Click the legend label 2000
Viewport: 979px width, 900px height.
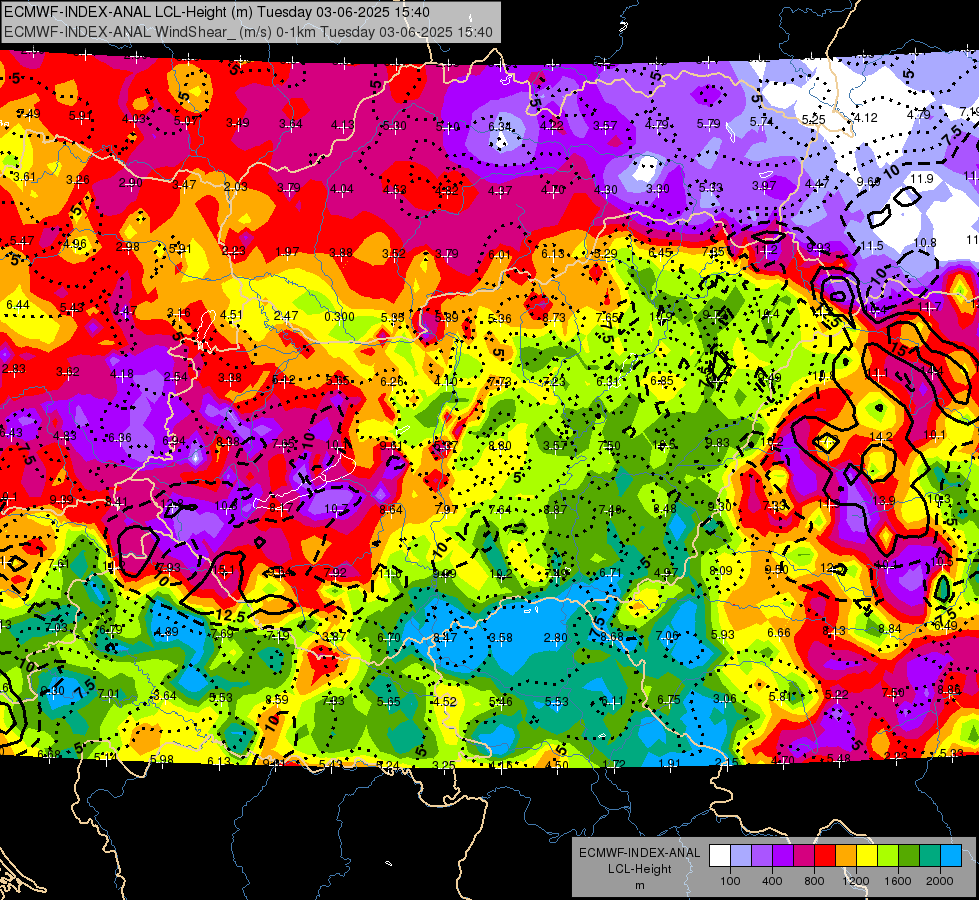[940, 881]
